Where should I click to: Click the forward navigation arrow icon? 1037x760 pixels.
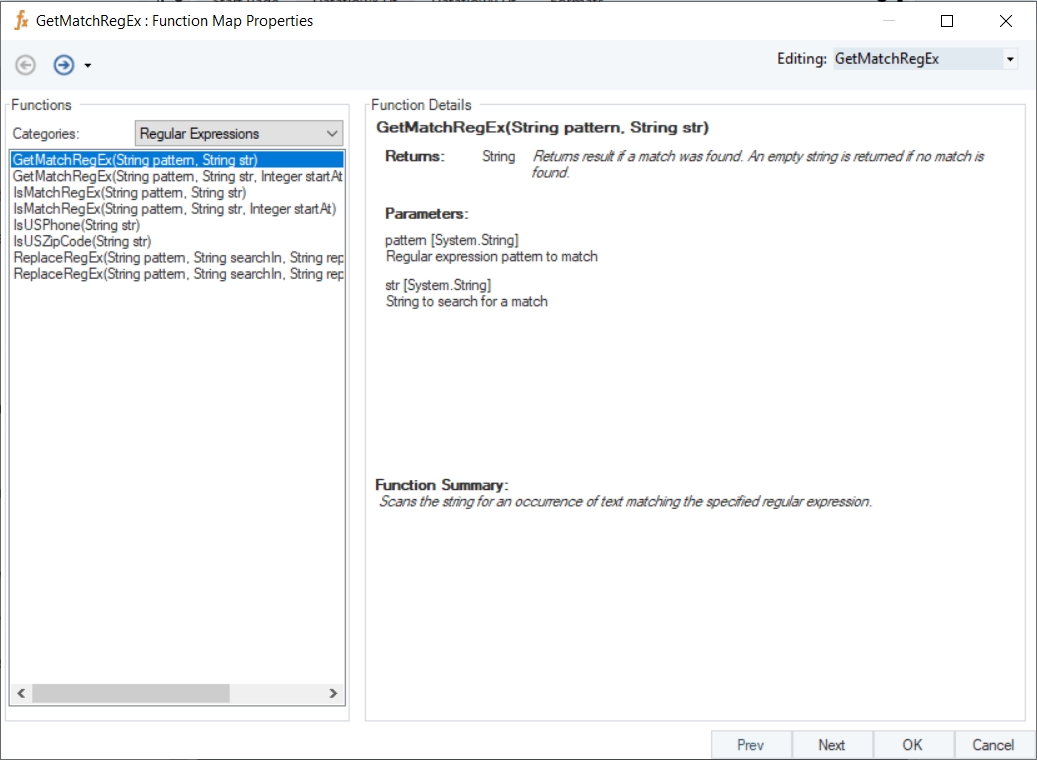click(64, 65)
